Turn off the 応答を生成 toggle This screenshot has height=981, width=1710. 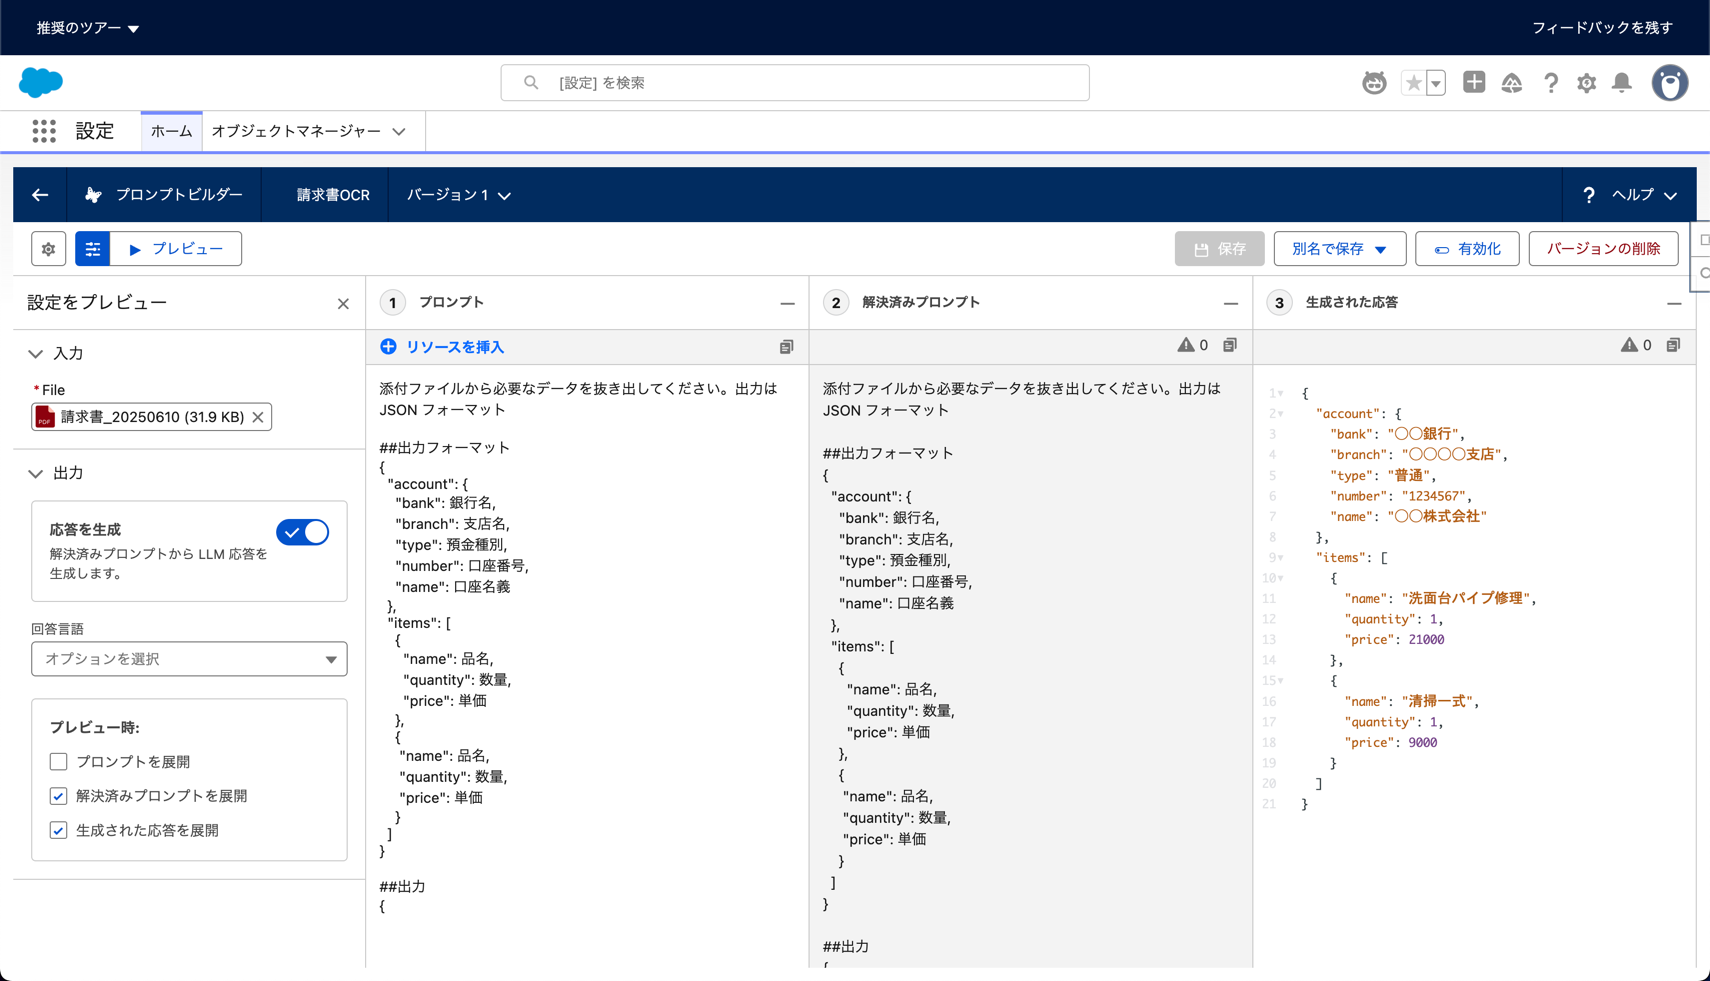(302, 532)
